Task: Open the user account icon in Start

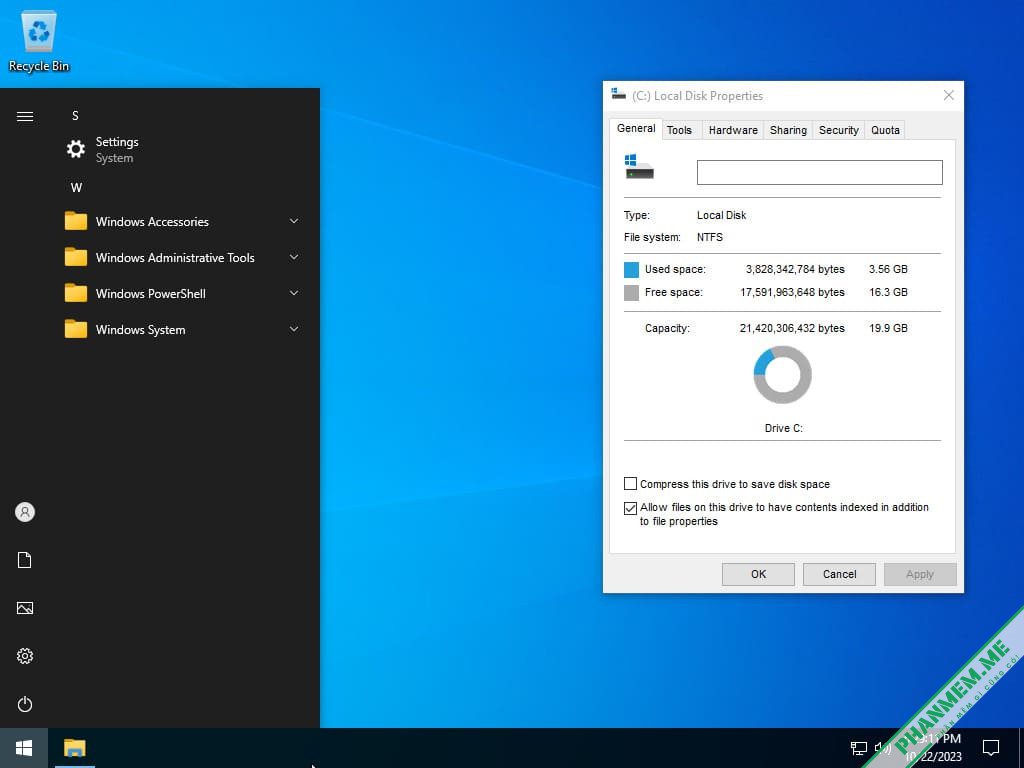Action: click(25, 512)
